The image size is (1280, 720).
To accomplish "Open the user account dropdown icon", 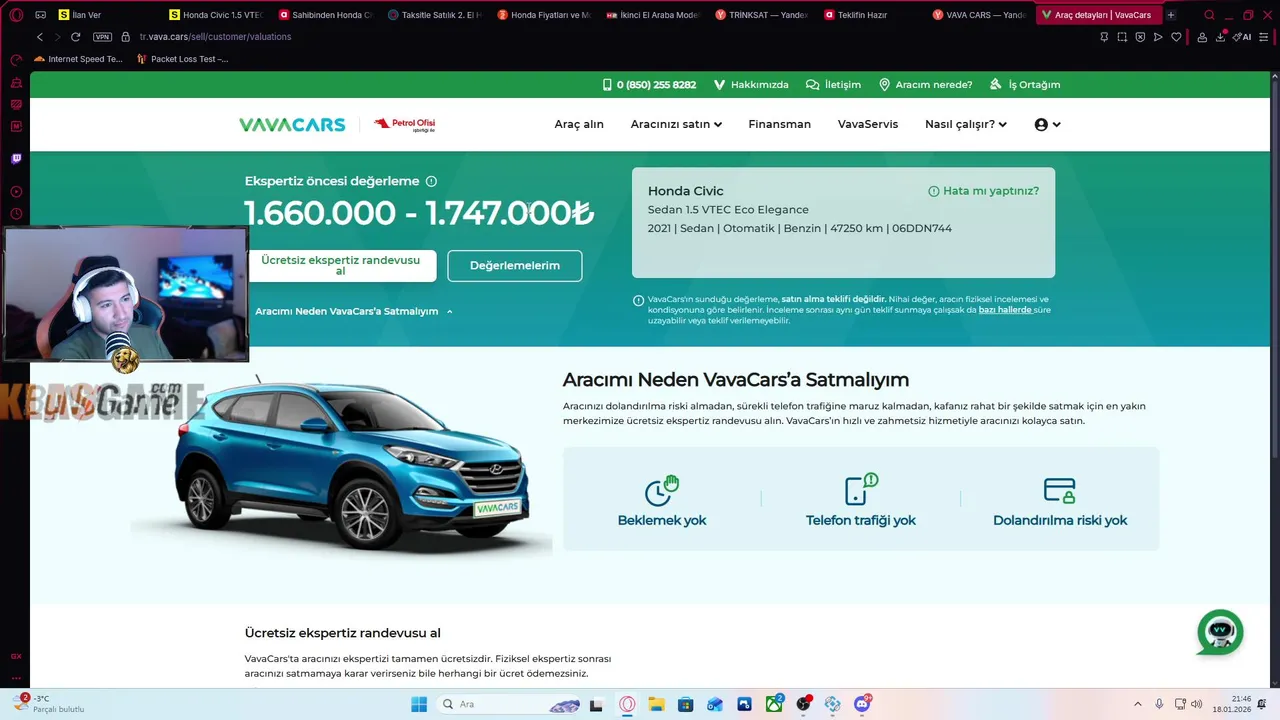I will (x=1047, y=125).
